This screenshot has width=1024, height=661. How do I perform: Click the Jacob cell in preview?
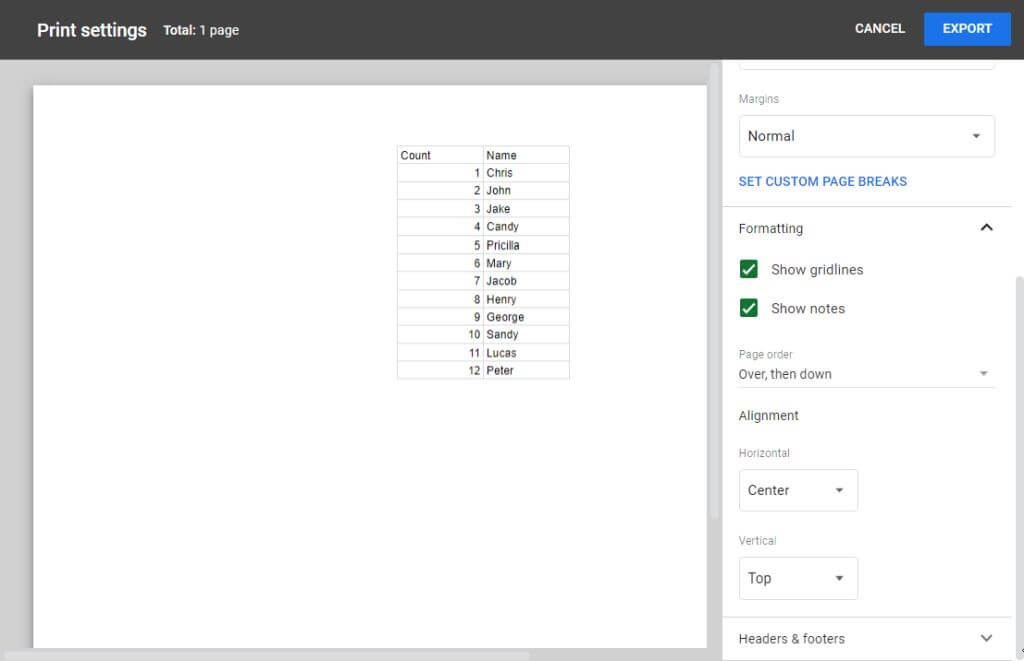[x=526, y=281]
